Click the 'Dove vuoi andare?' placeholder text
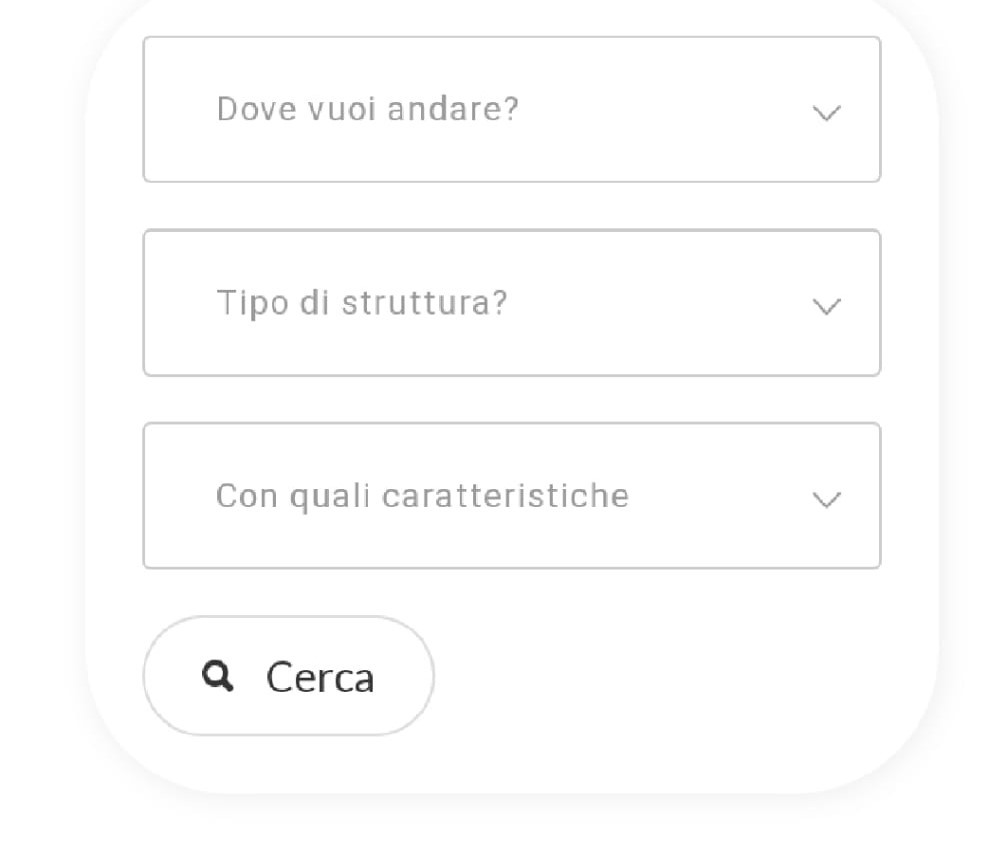Image resolution: width=1008 pixels, height=868 pixels. coord(367,109)
